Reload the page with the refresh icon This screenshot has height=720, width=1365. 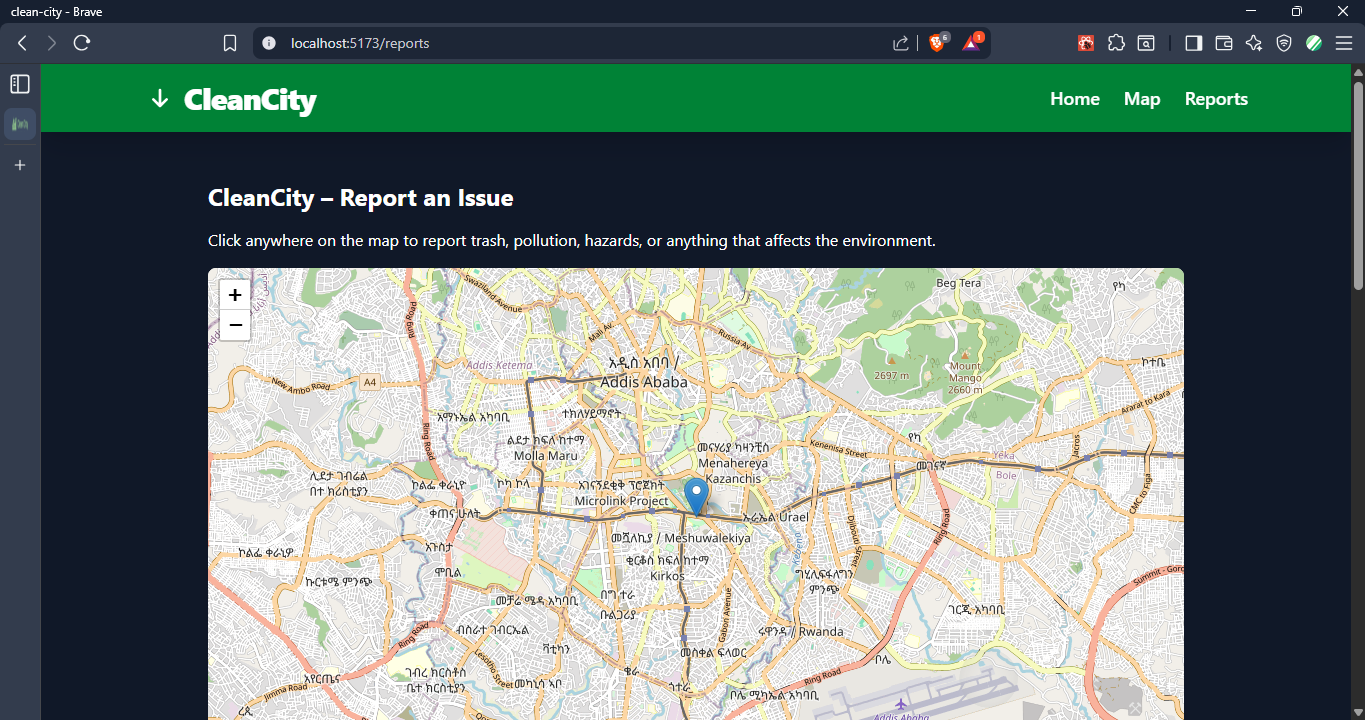tap(82, 43)
